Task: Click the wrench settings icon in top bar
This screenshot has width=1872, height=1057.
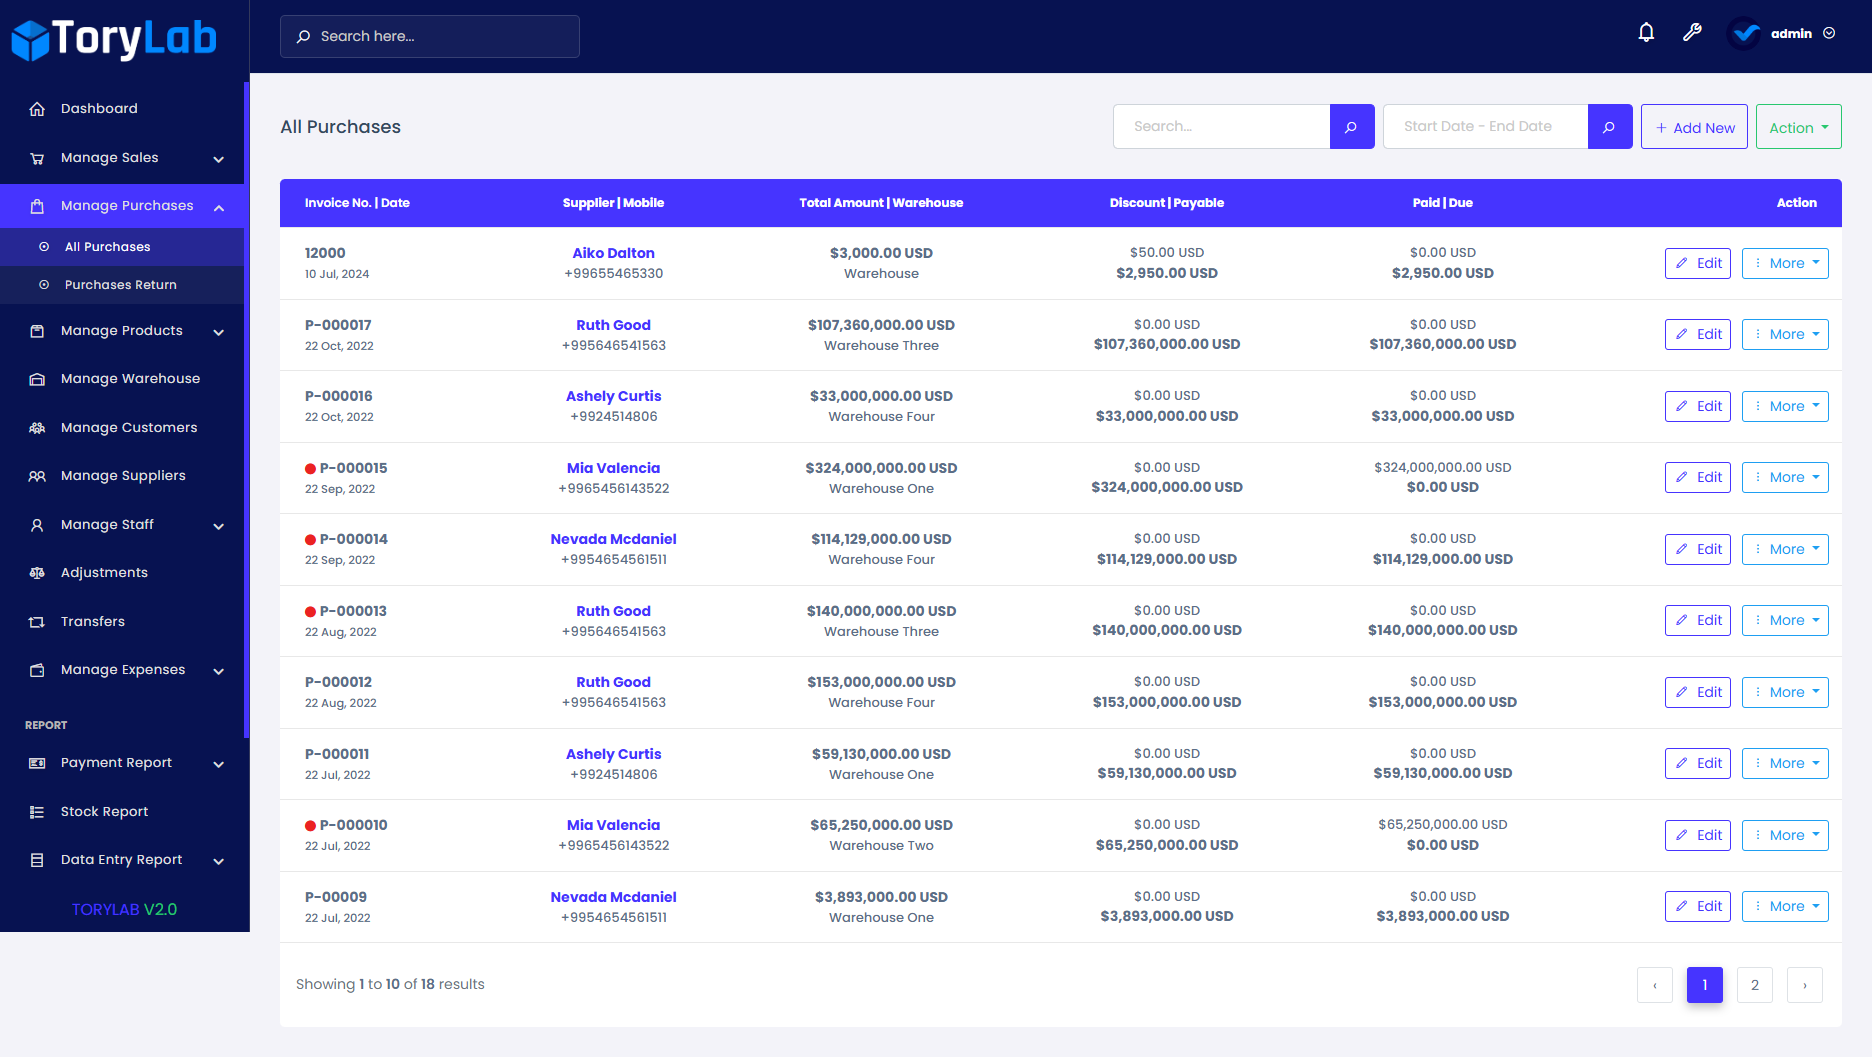Action: [1692, 32]
